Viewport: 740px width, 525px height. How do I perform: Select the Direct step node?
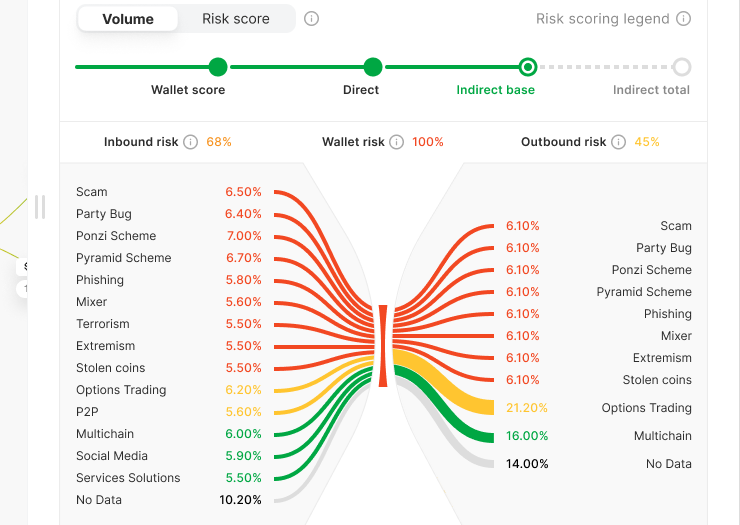pyautogui.click(x=373, y=67)
